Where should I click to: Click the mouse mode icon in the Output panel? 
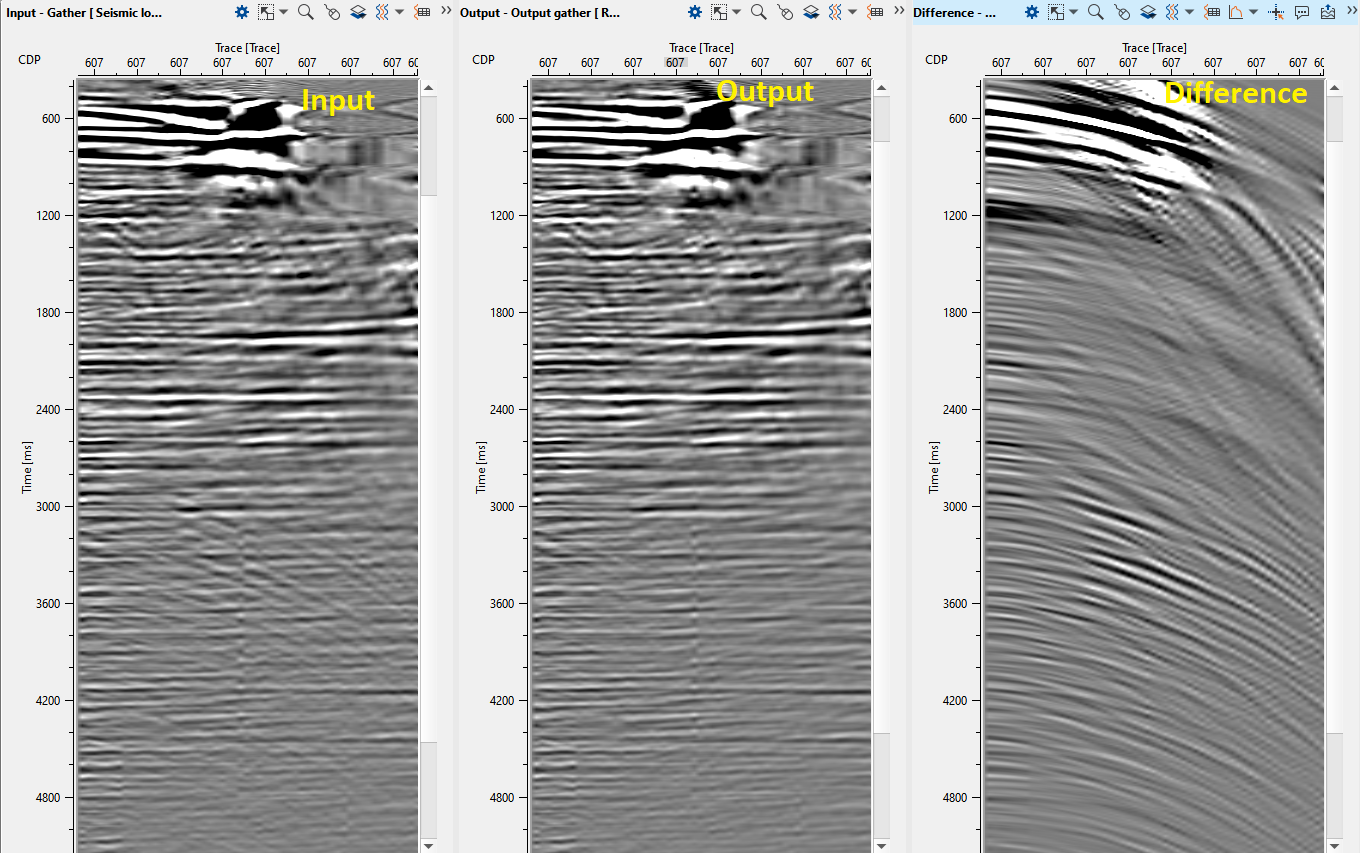785,12
